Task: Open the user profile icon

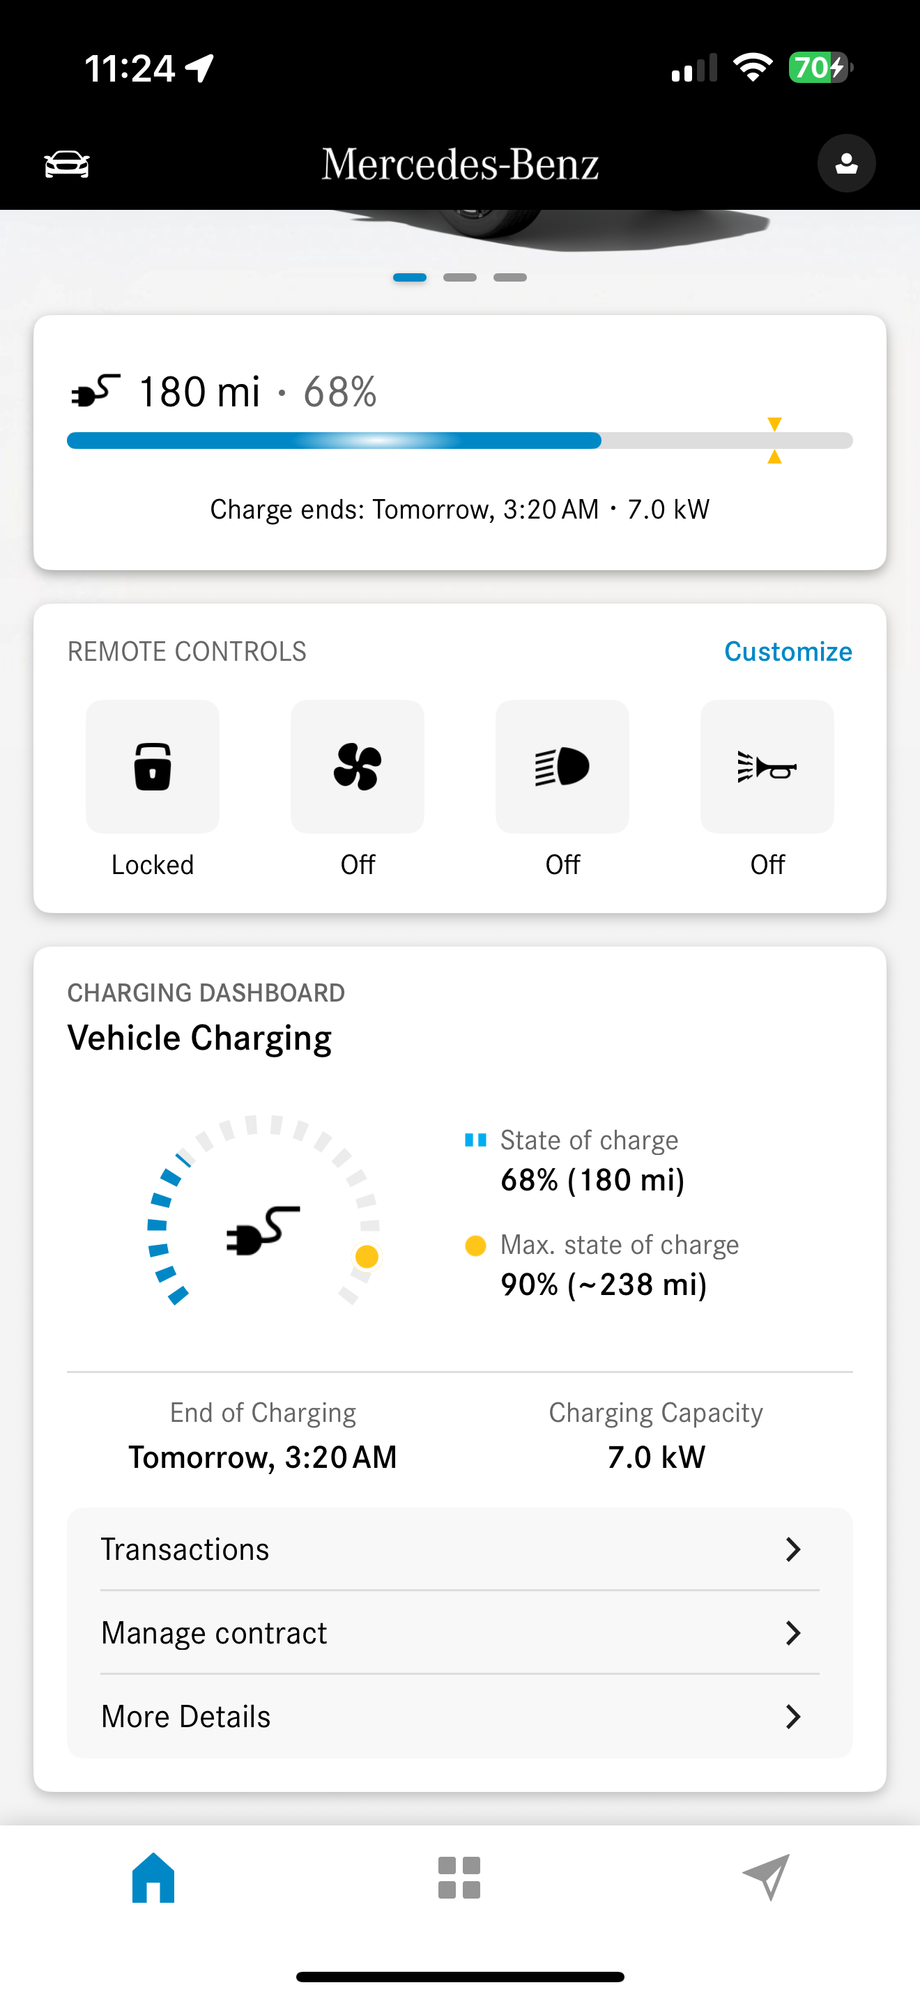Action: 846,164
